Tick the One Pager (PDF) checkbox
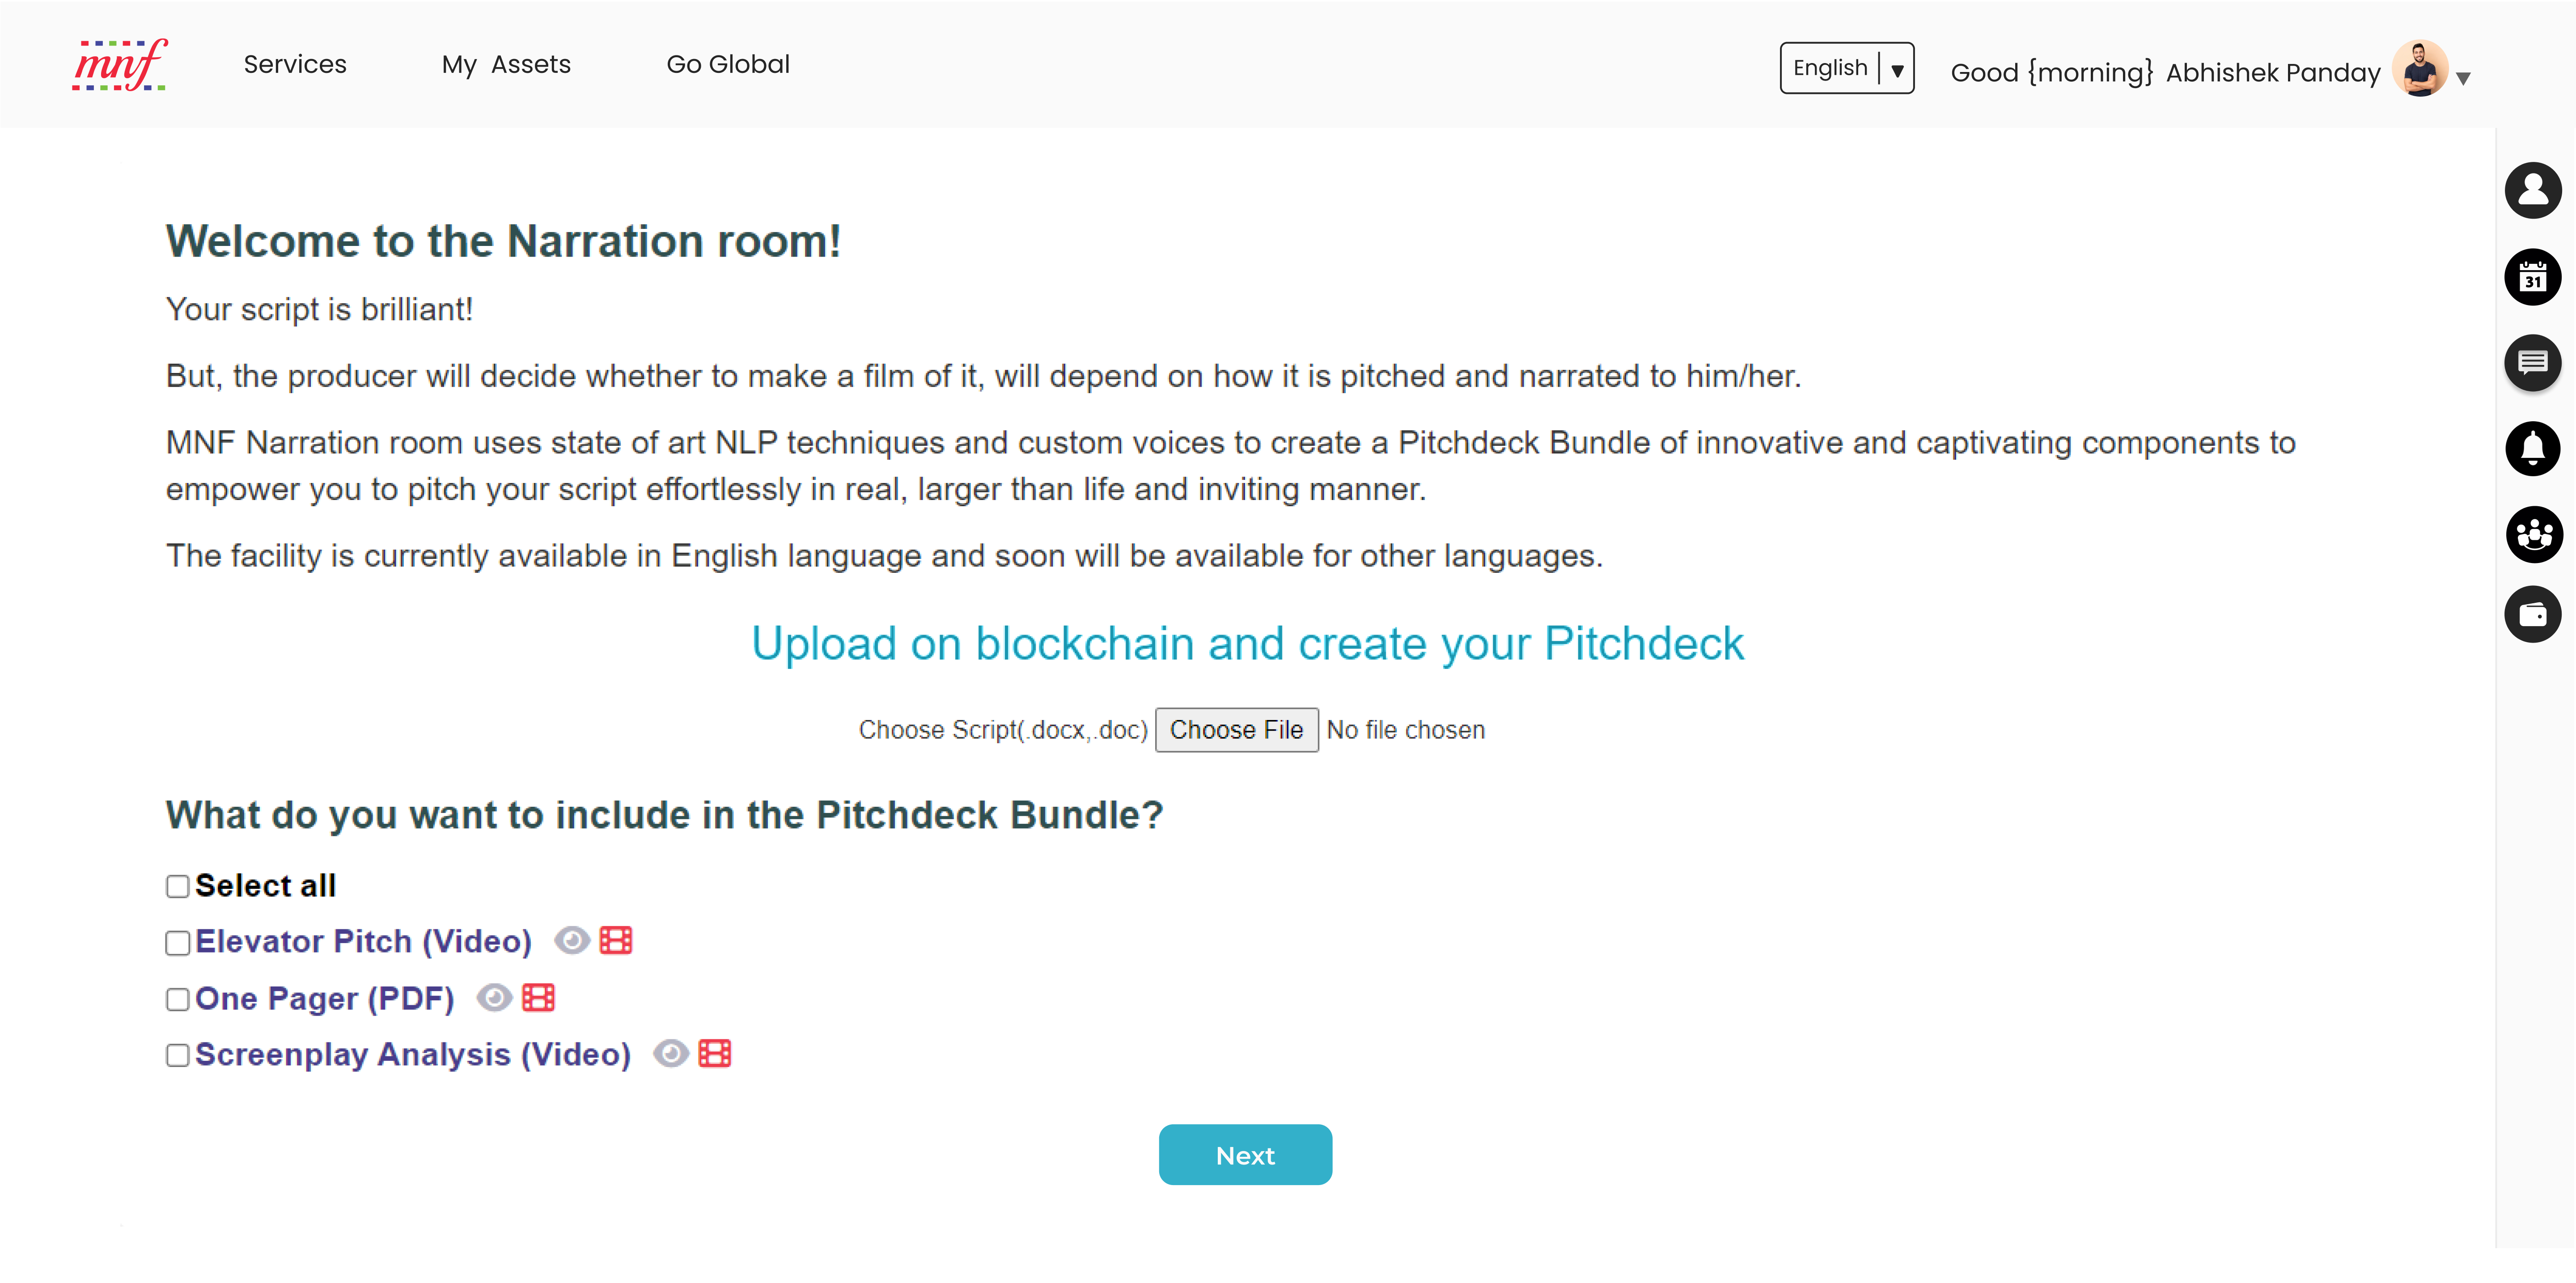2576x1283 pixels. point(178,1000)
